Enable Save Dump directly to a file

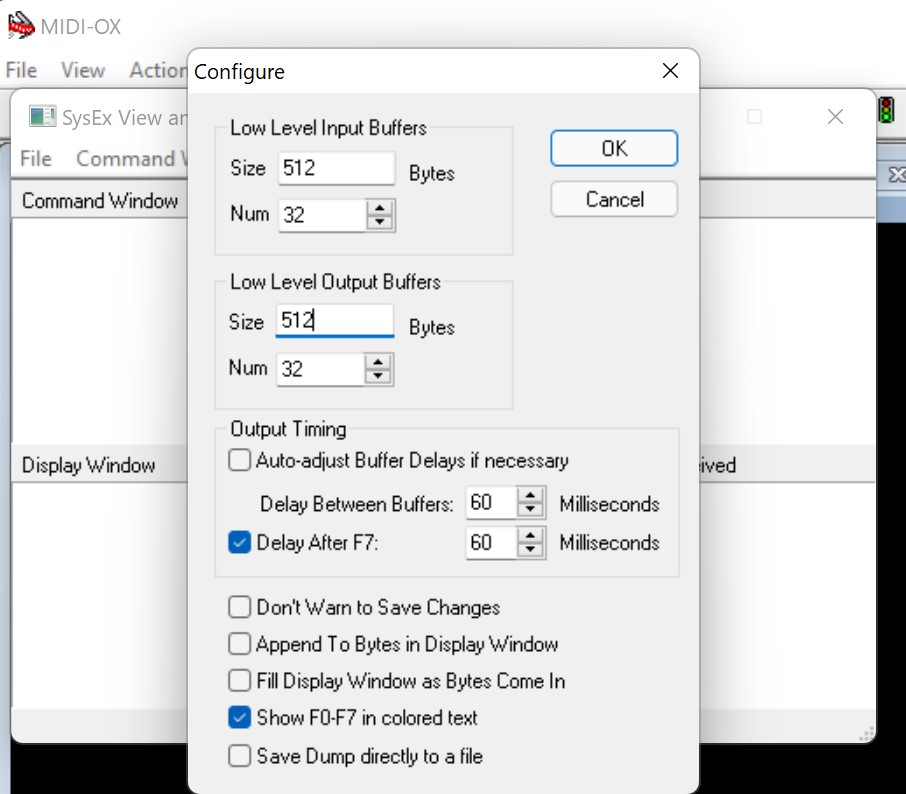coord(240,756)
